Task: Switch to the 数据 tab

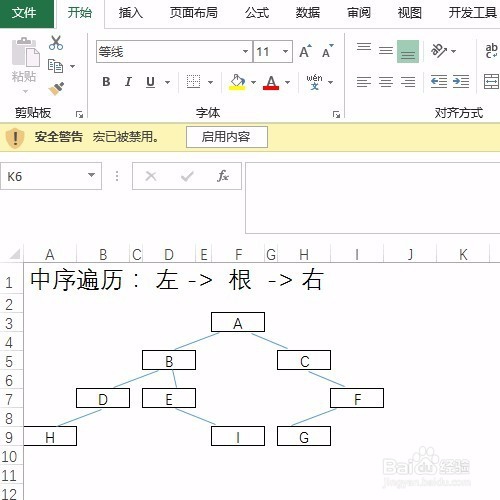Action: [x=308, y=13]
